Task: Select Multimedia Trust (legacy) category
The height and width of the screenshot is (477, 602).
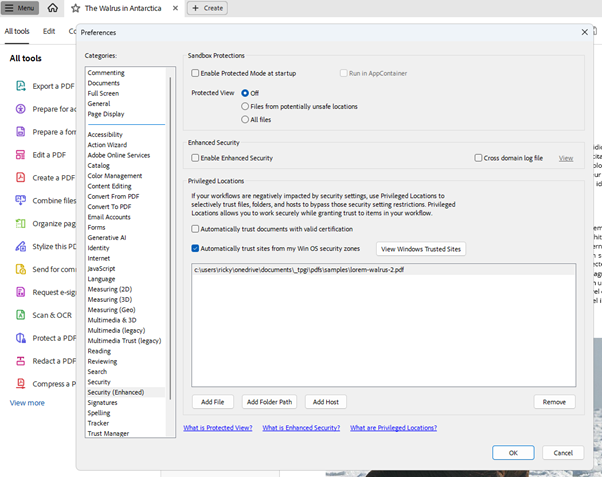Action: coord(124,341)
